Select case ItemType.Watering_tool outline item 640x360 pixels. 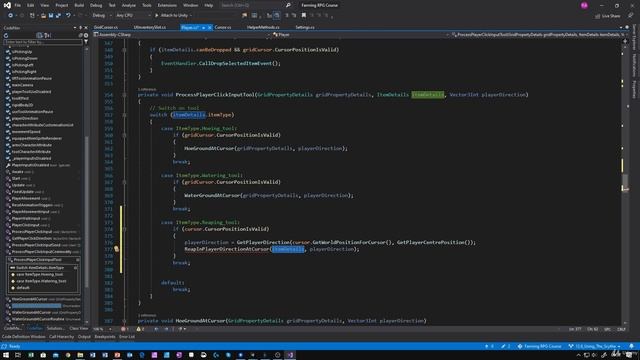[41, 281]
